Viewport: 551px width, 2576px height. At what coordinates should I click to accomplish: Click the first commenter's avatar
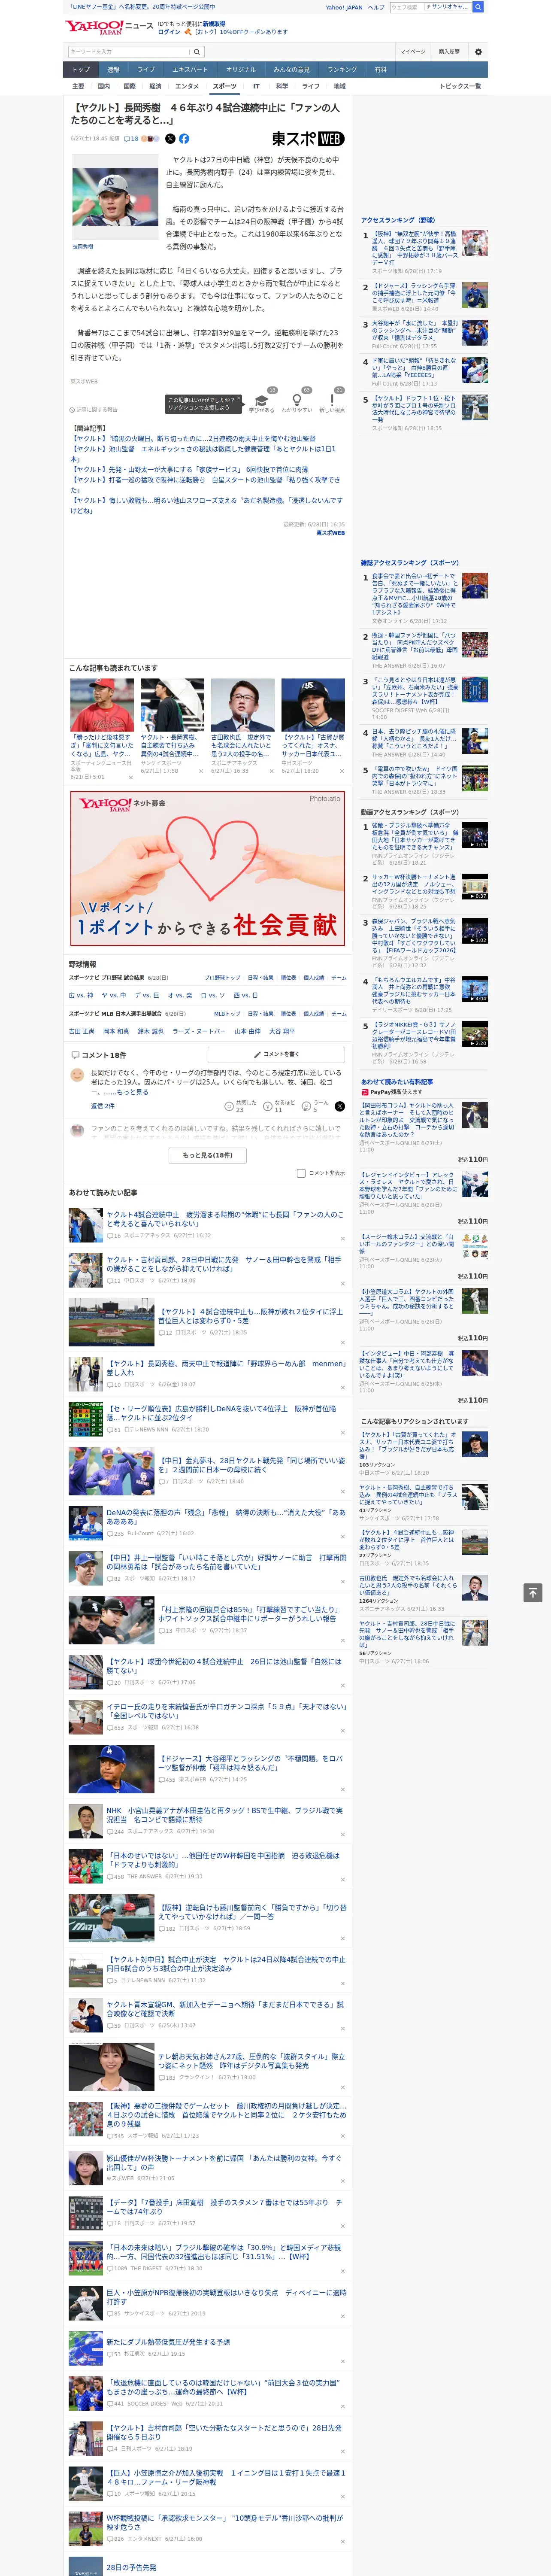77,1075
